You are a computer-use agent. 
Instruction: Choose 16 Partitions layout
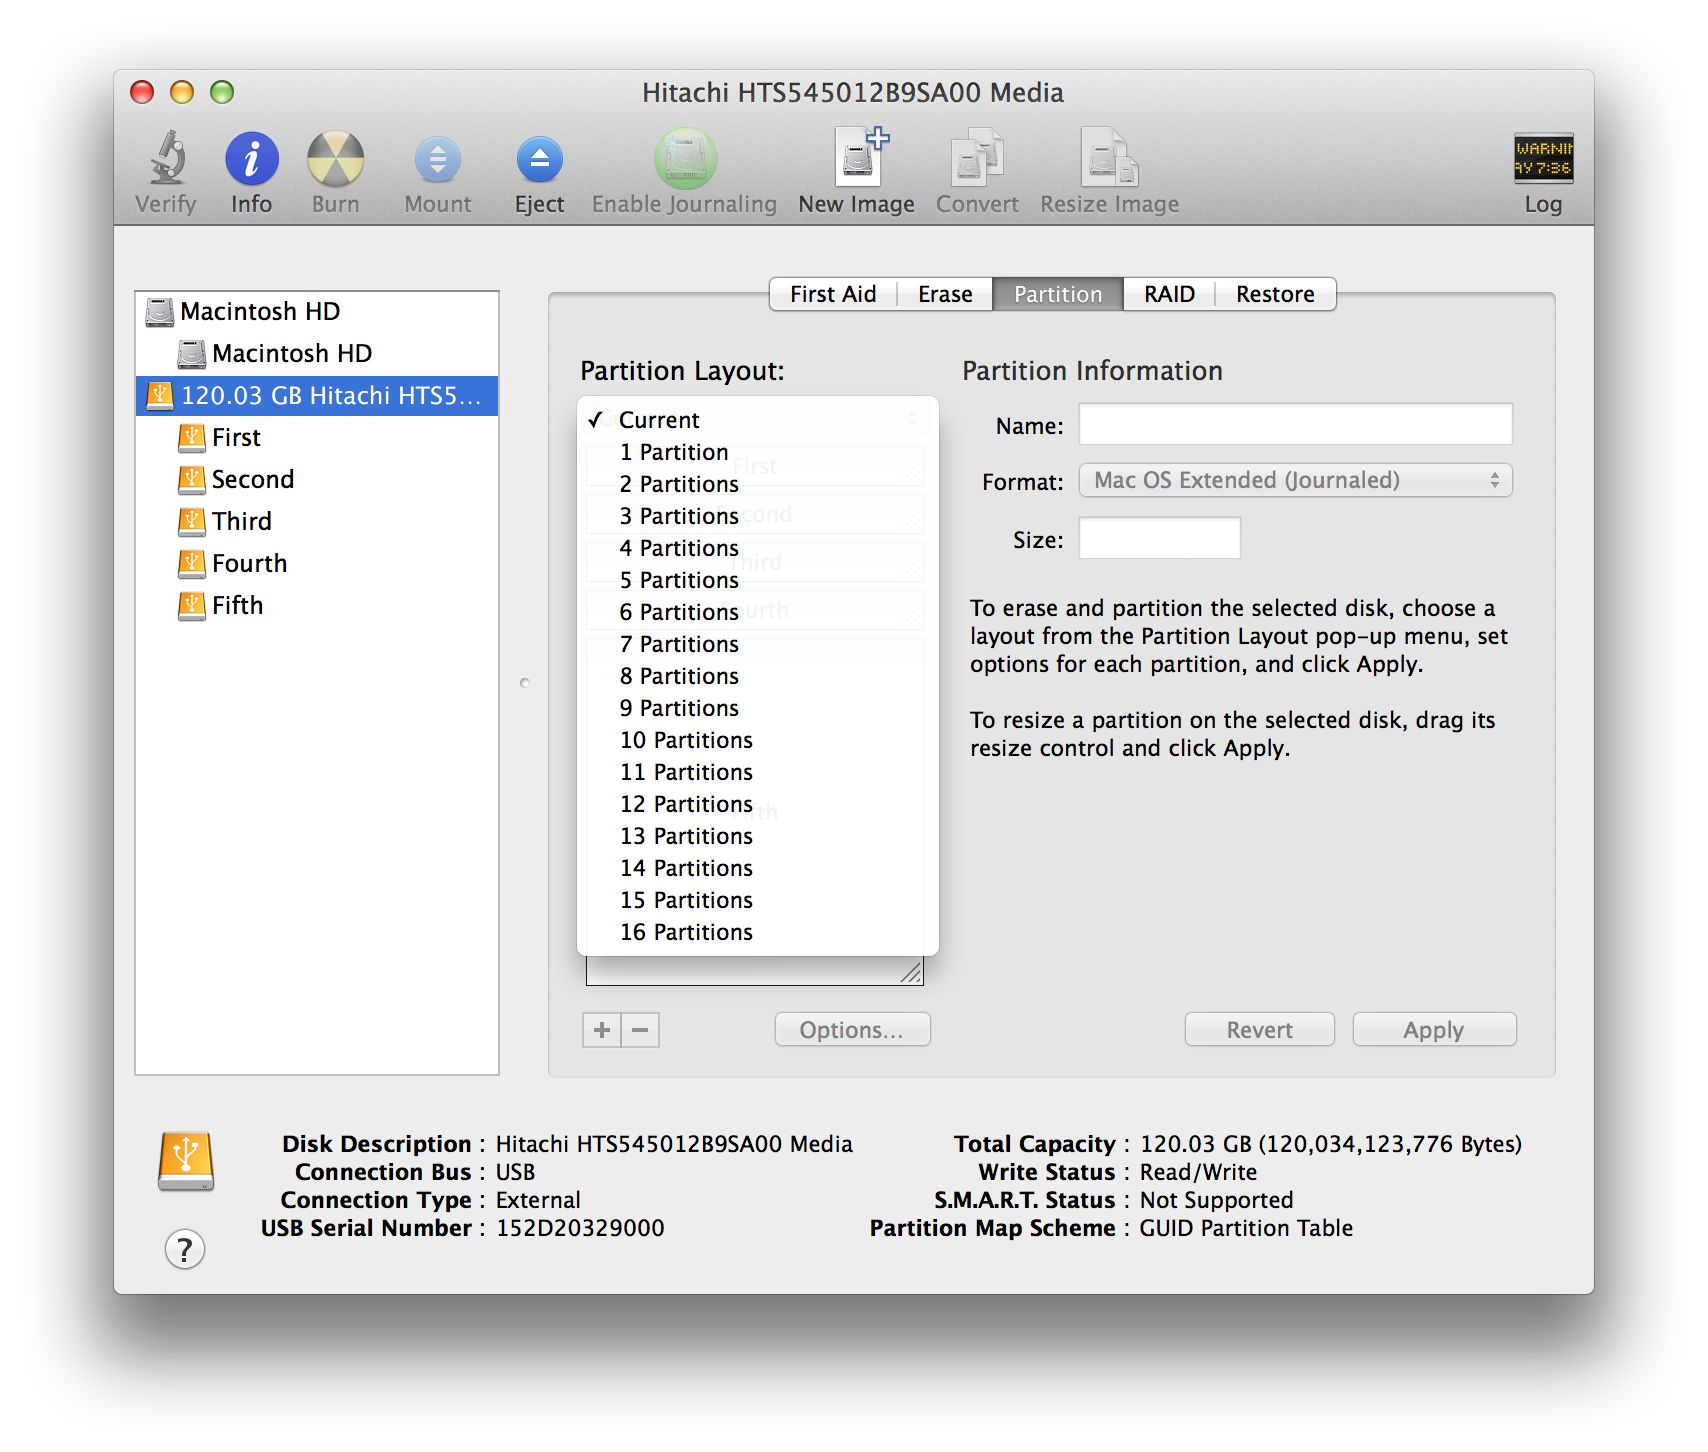(x=757, y=932)
